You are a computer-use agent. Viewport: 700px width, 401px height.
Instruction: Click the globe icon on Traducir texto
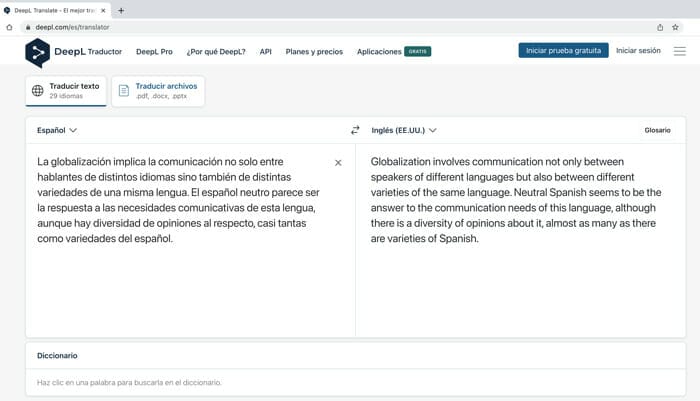[38, 91]
